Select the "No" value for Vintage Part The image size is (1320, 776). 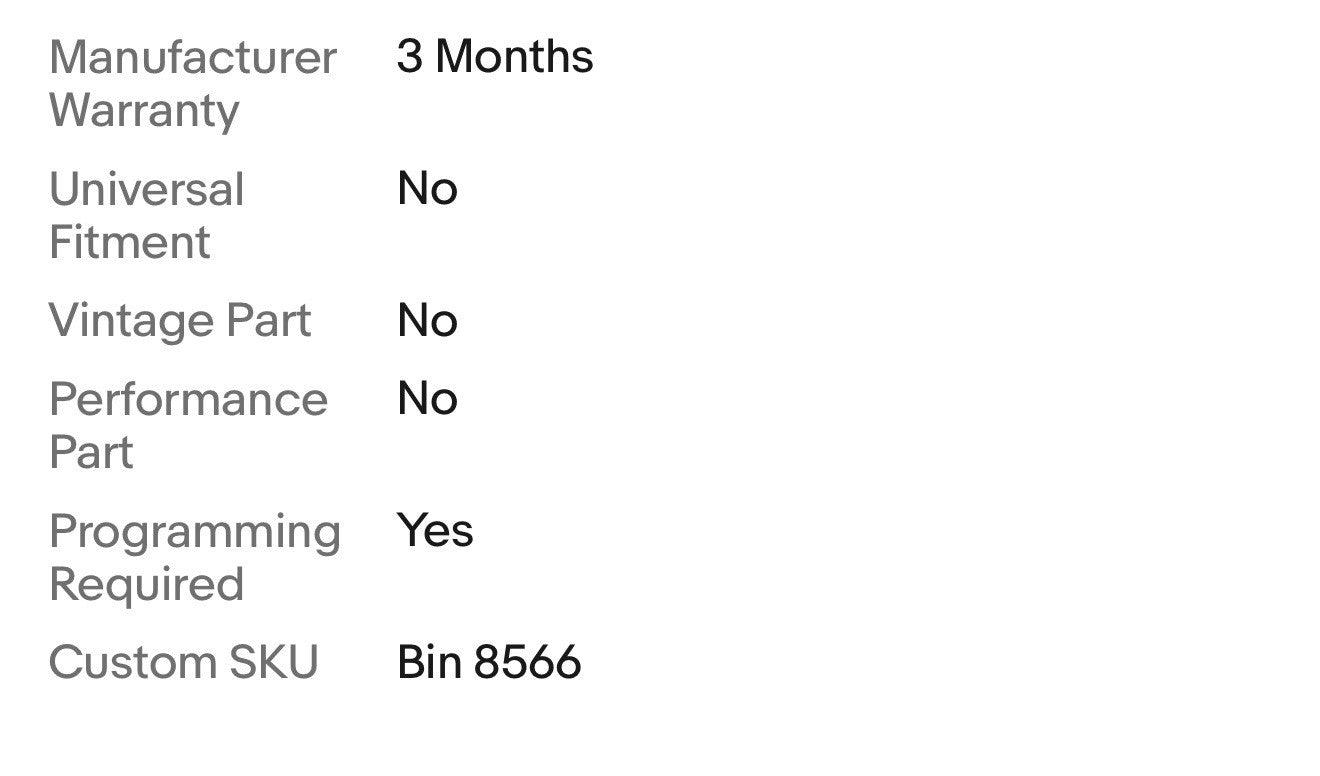click(x=427, y=321)
